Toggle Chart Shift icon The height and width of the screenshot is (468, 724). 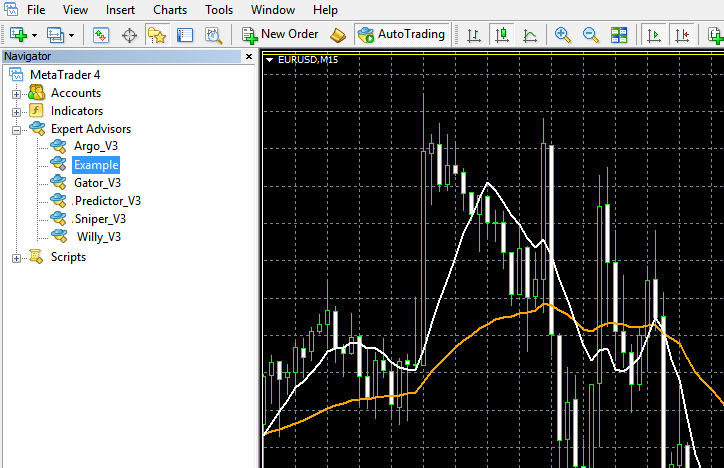682,35
